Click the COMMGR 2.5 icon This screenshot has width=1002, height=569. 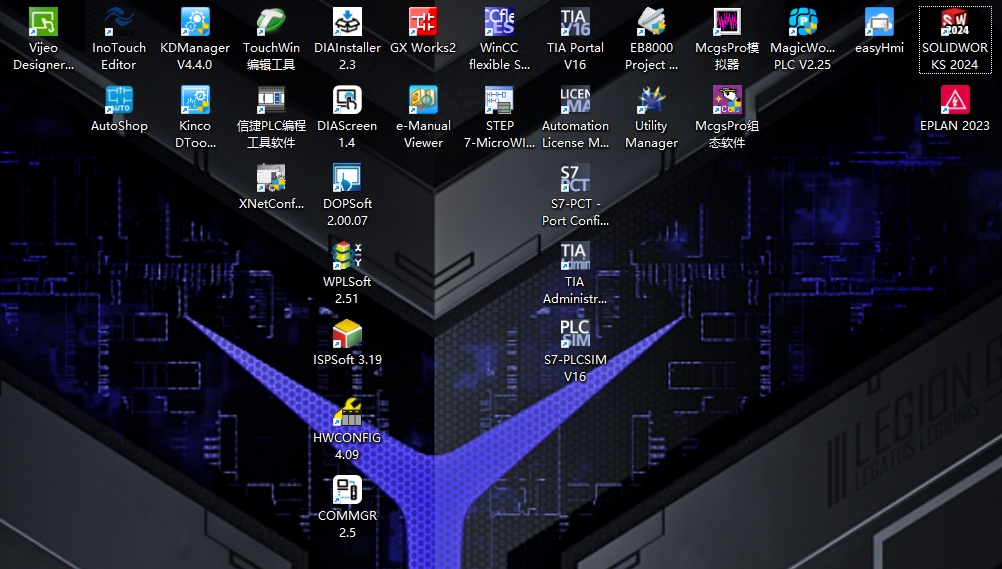347,490
